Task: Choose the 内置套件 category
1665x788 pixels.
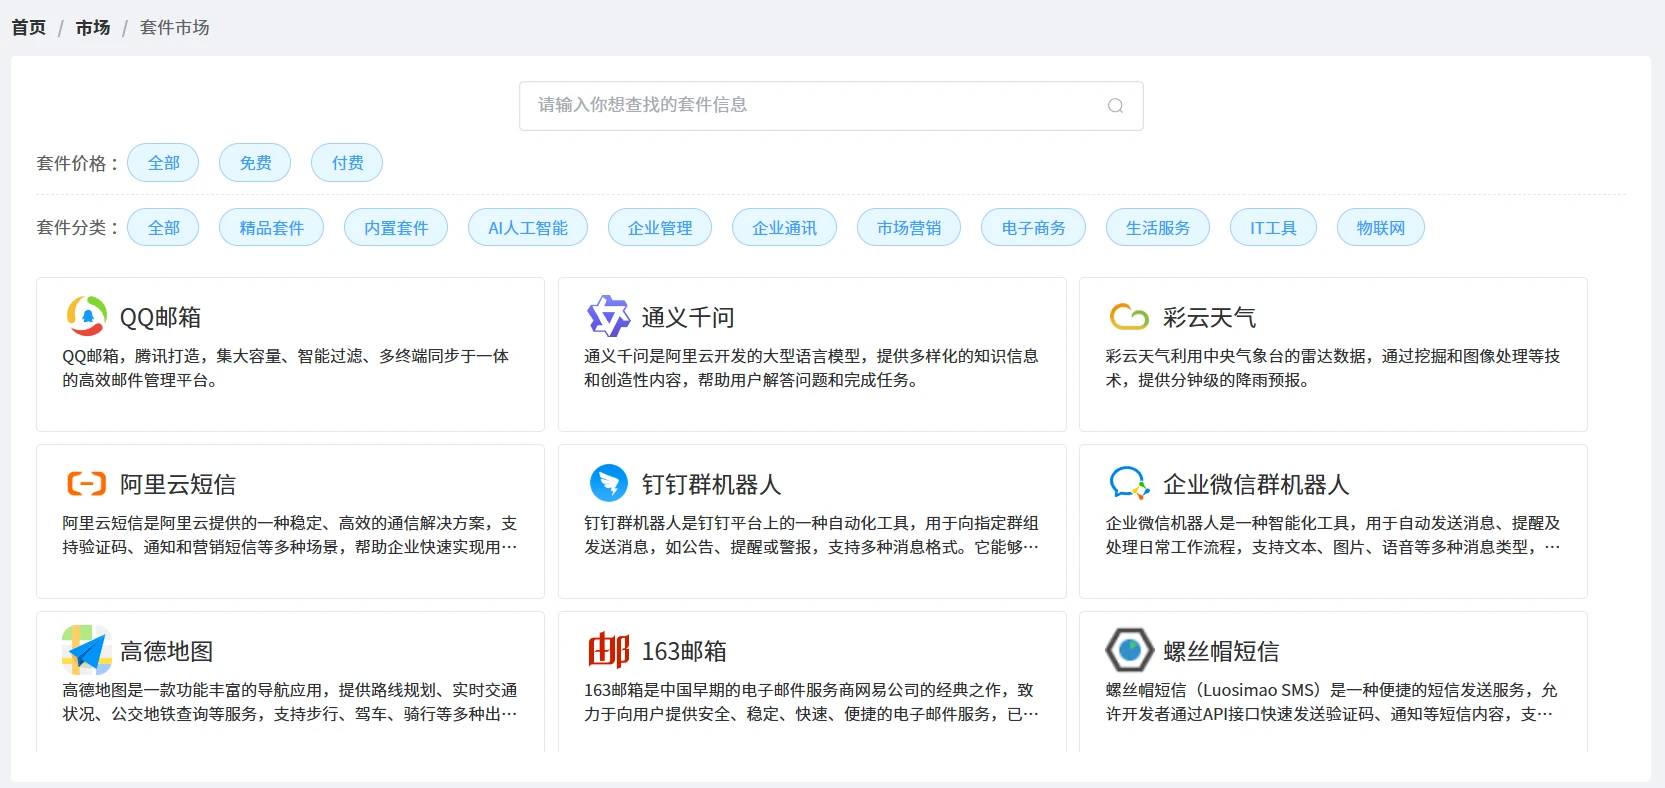Action: pyautogui.click(x=396, y=228)
